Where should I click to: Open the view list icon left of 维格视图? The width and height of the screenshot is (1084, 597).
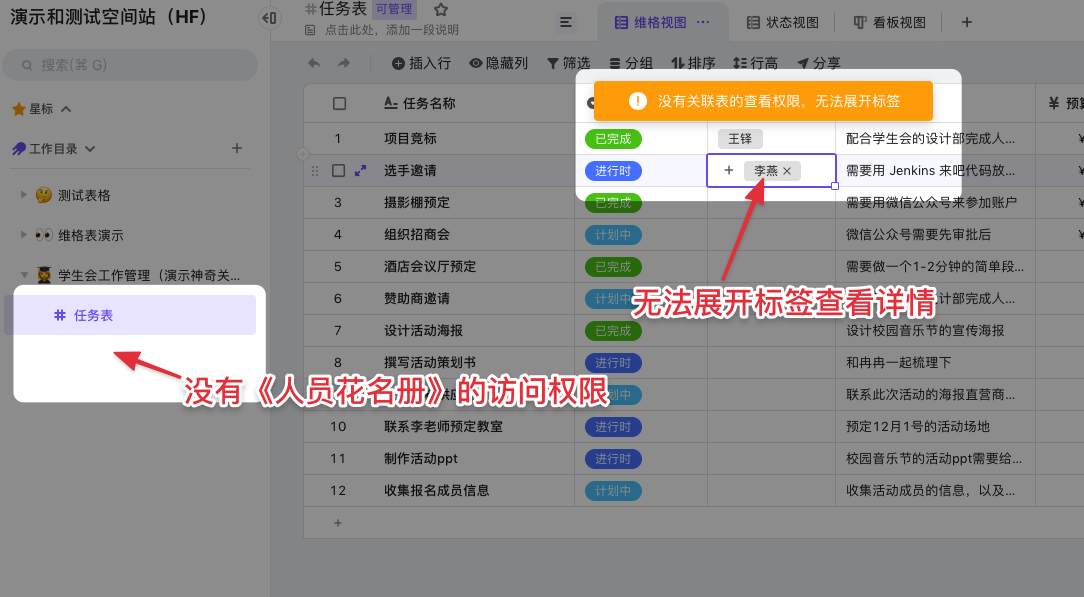566,22
